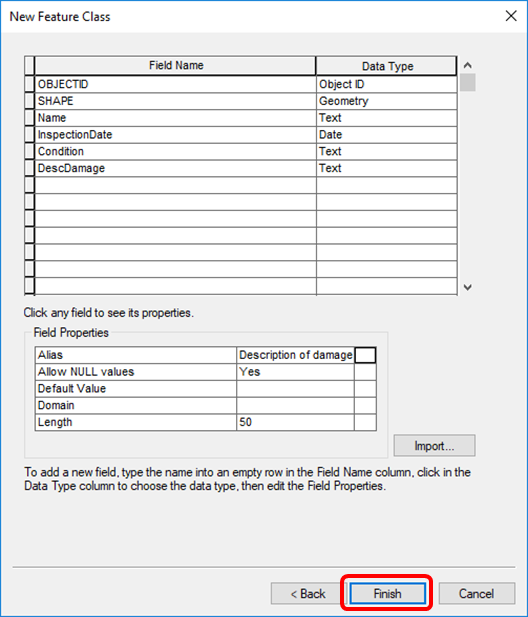Image resolution: width=528 pixels, height=617 pixels.
Task: Click the row selector beside DescDamage
Action: coord(30,168)
